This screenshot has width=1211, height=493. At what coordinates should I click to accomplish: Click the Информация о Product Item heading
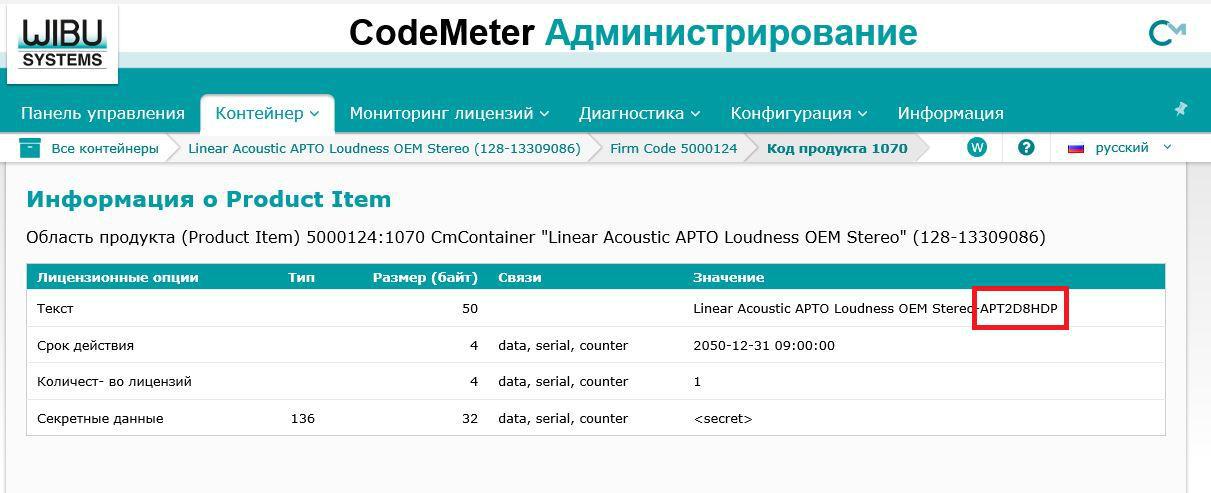click(208, 199)
